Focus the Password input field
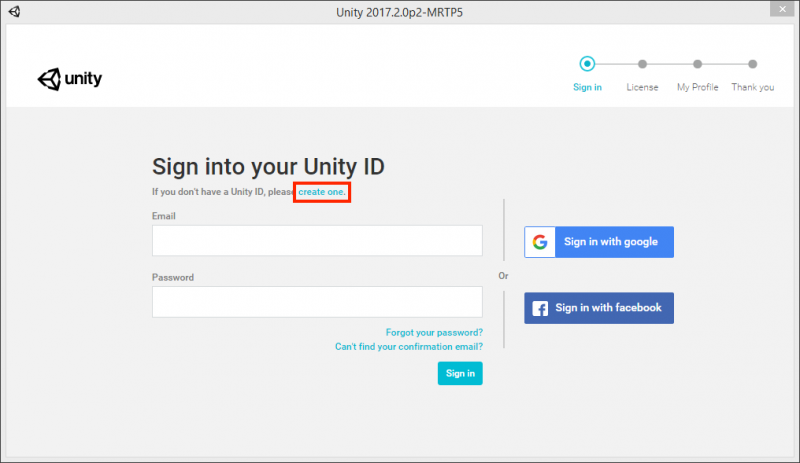This screenshot has width=800, height=463. [317, 302]
